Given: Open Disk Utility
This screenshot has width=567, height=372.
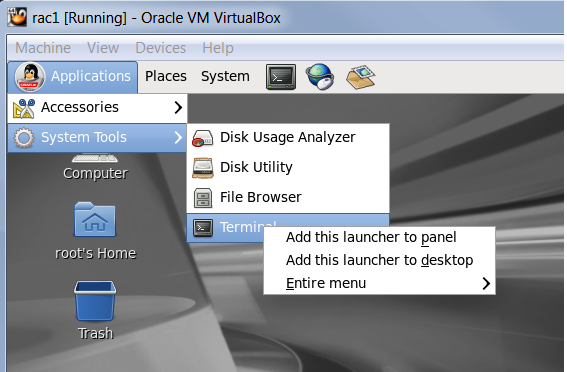Looking at the screenshot, I should coord(288,167).
